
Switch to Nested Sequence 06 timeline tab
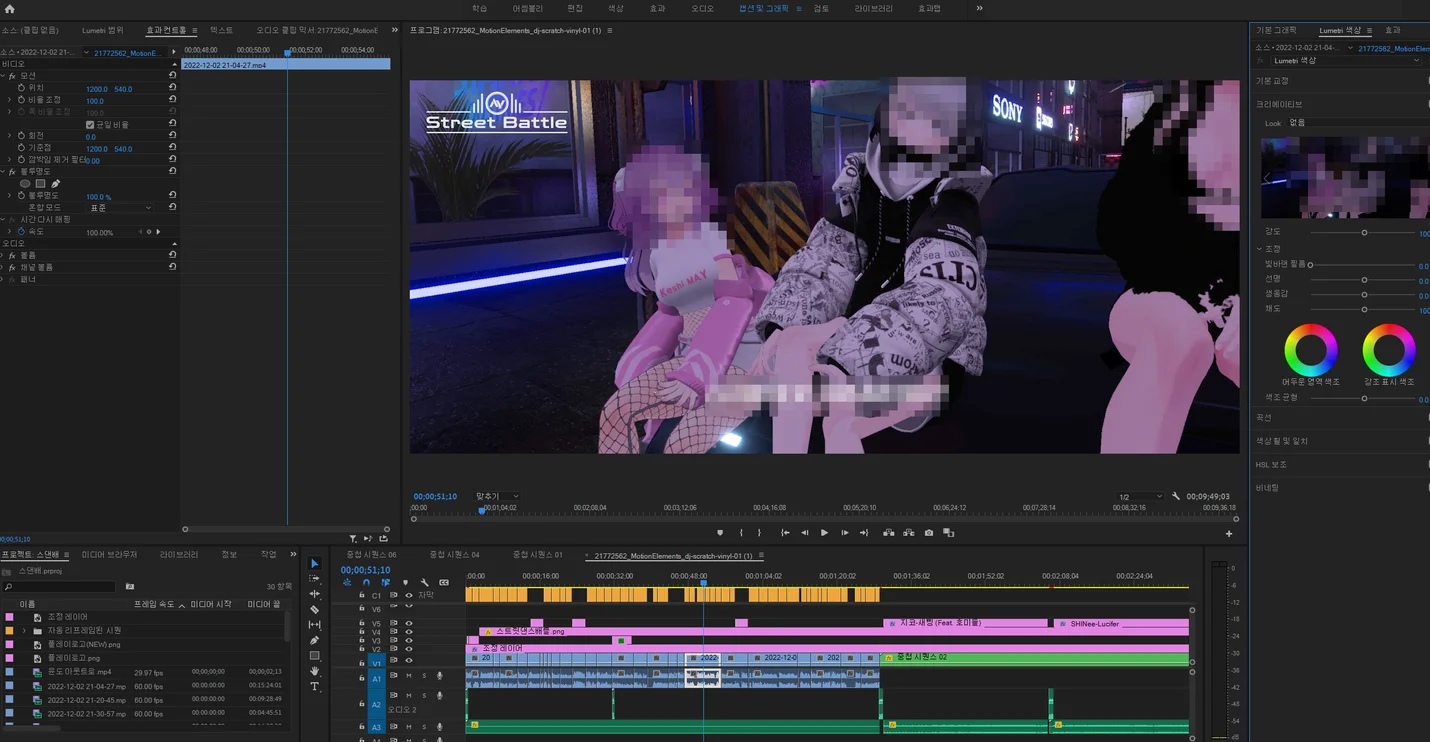point(371,554)
